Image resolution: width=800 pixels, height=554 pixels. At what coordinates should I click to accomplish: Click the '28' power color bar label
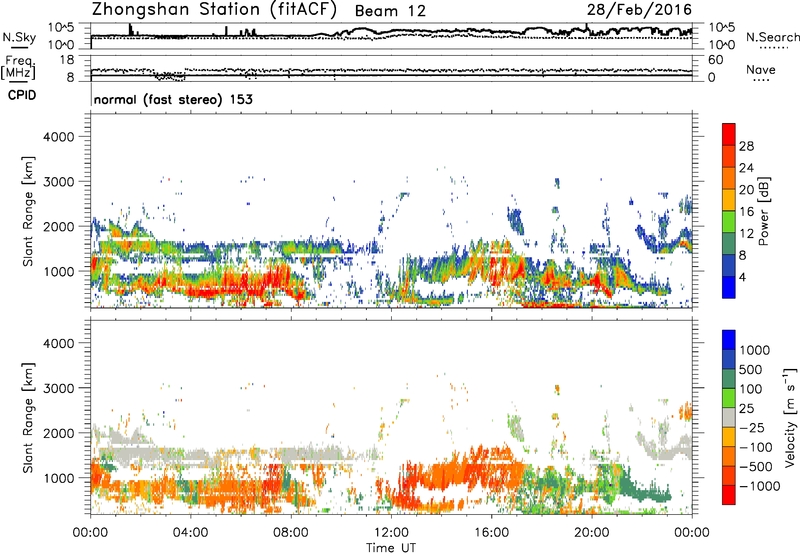(746, 146)
